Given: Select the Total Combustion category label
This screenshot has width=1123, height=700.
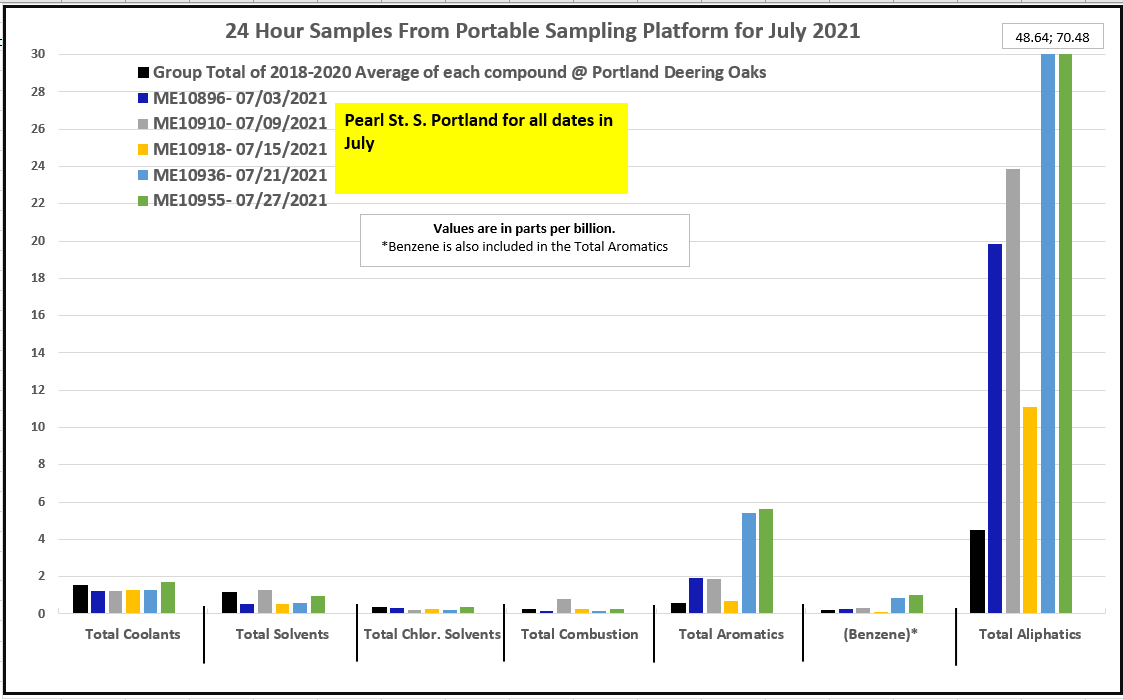Looking at the screenshot, I should click(x=579, y=634).
